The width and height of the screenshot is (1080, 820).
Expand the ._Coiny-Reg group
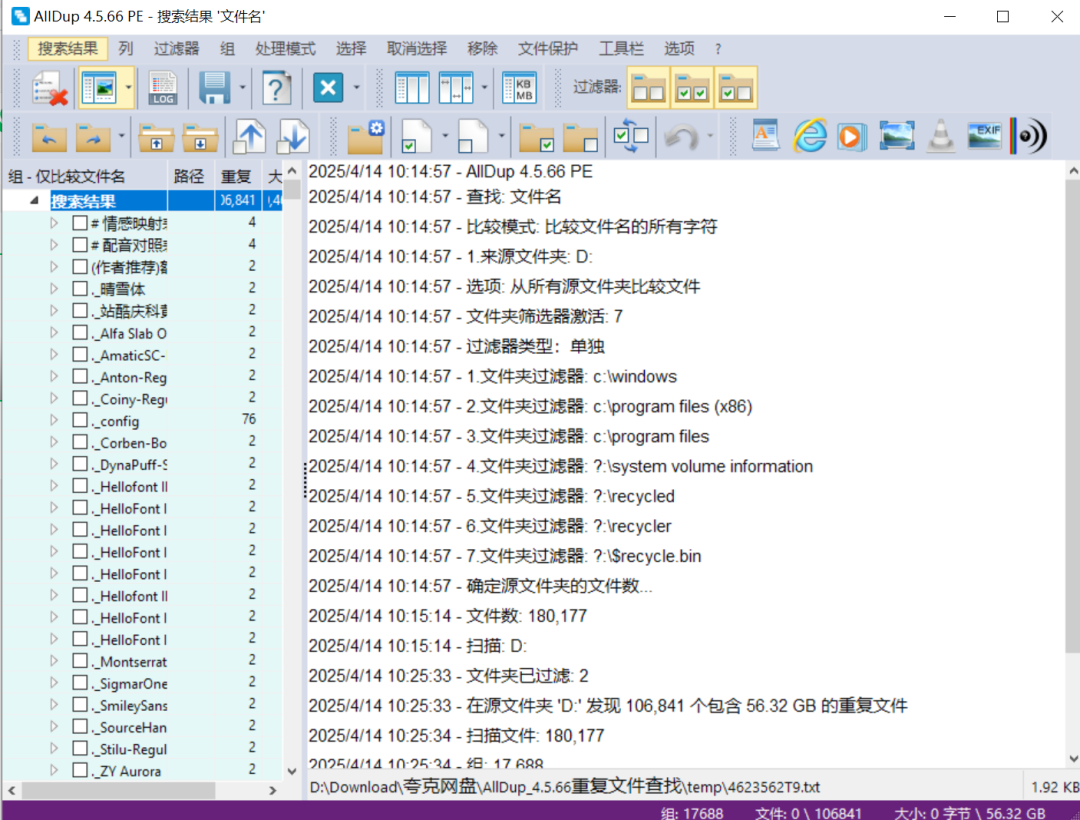click(x=54, y=398)
